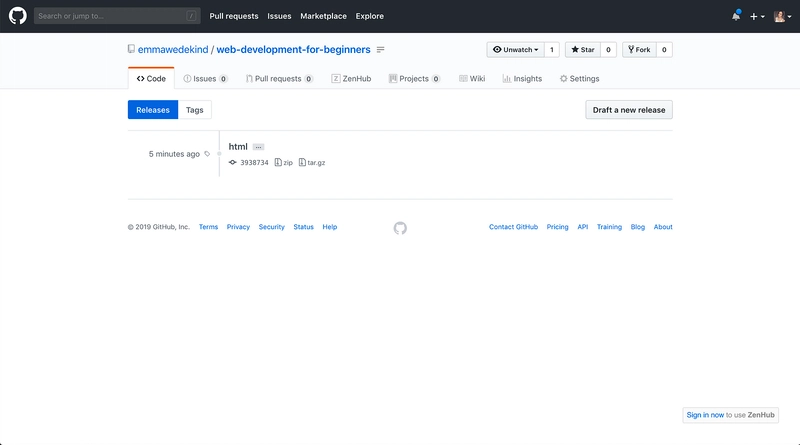Viewport: 800px width, 445px height.
Task: Switch to the Issues tab
Action: click(205, 79)
